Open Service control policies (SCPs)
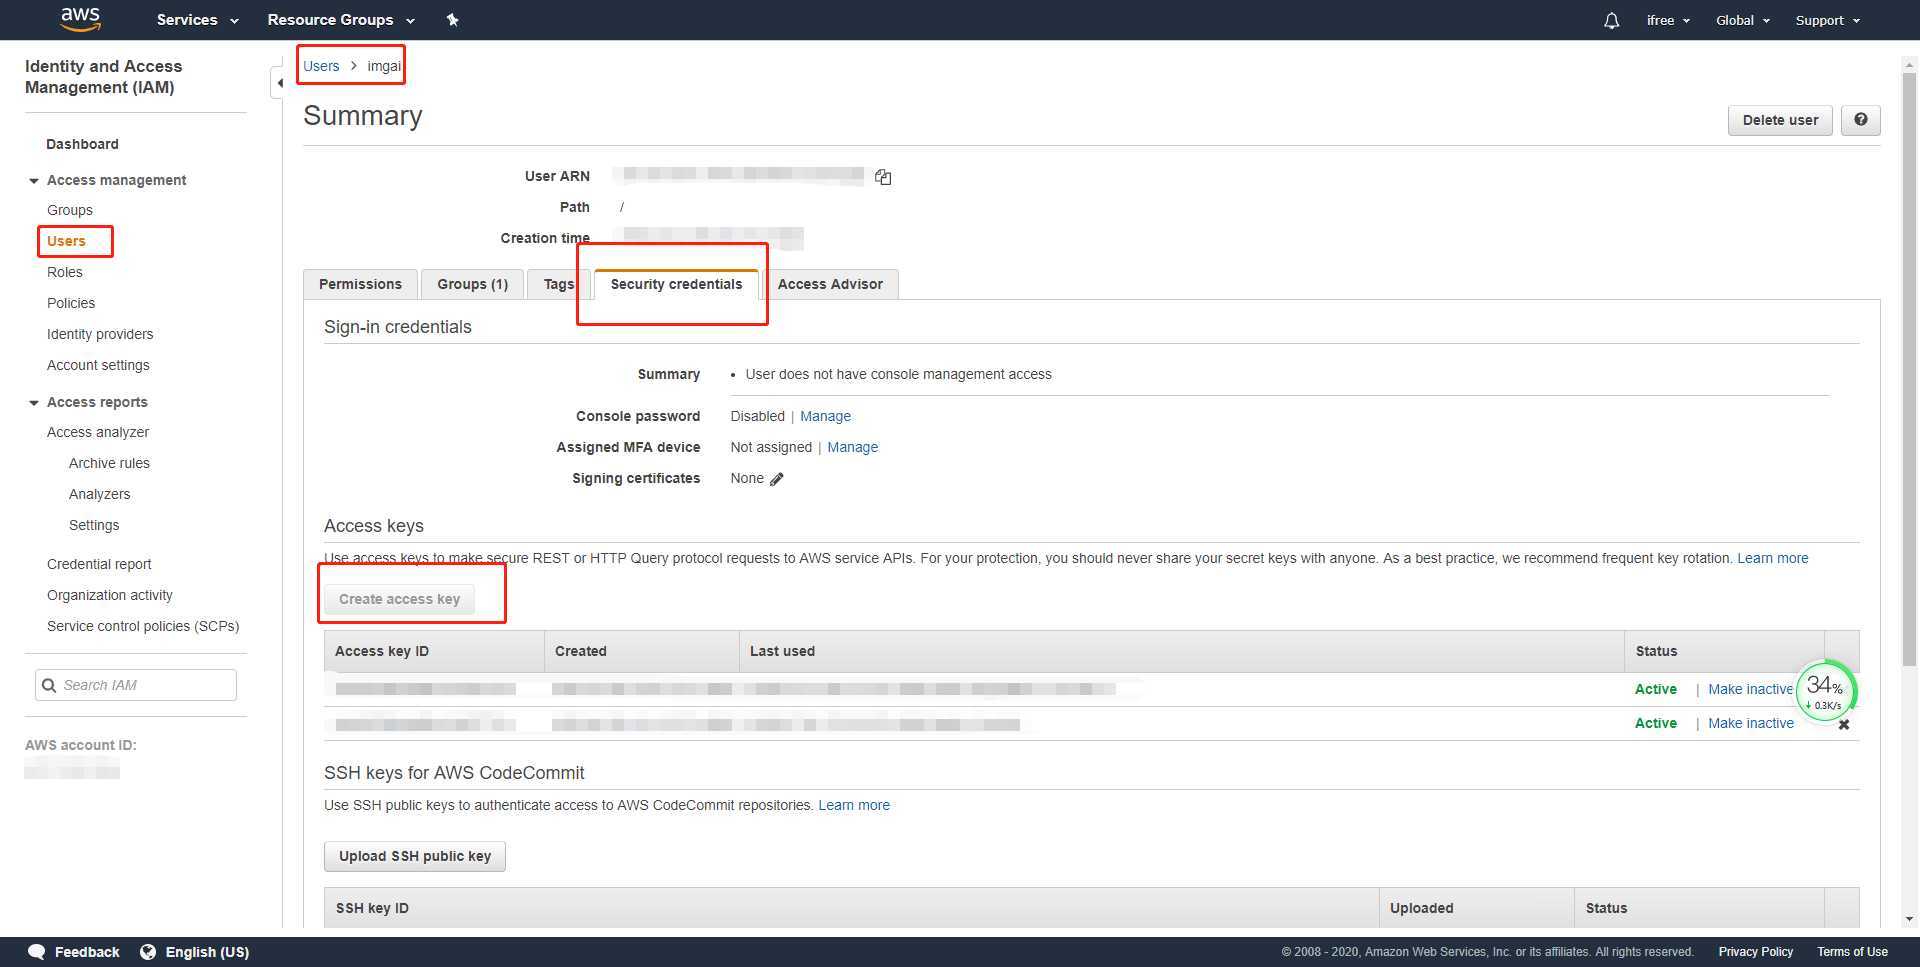The width and height of the screenshot is (1920, 967). click(x=143, y=626)
